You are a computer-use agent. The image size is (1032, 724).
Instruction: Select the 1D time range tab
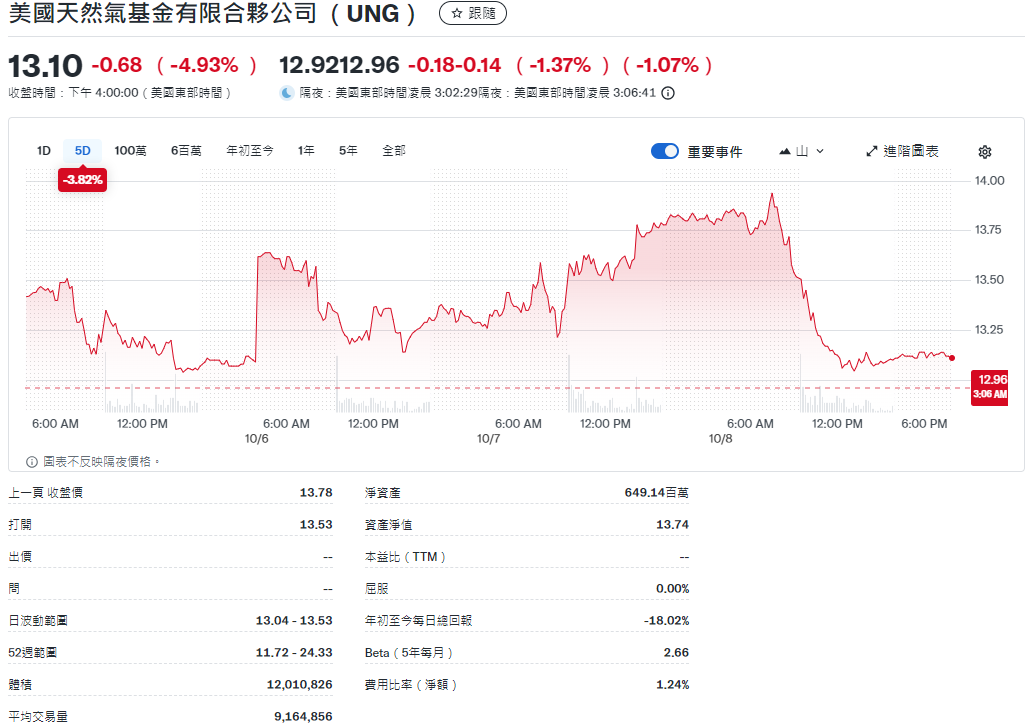(44, 151)
